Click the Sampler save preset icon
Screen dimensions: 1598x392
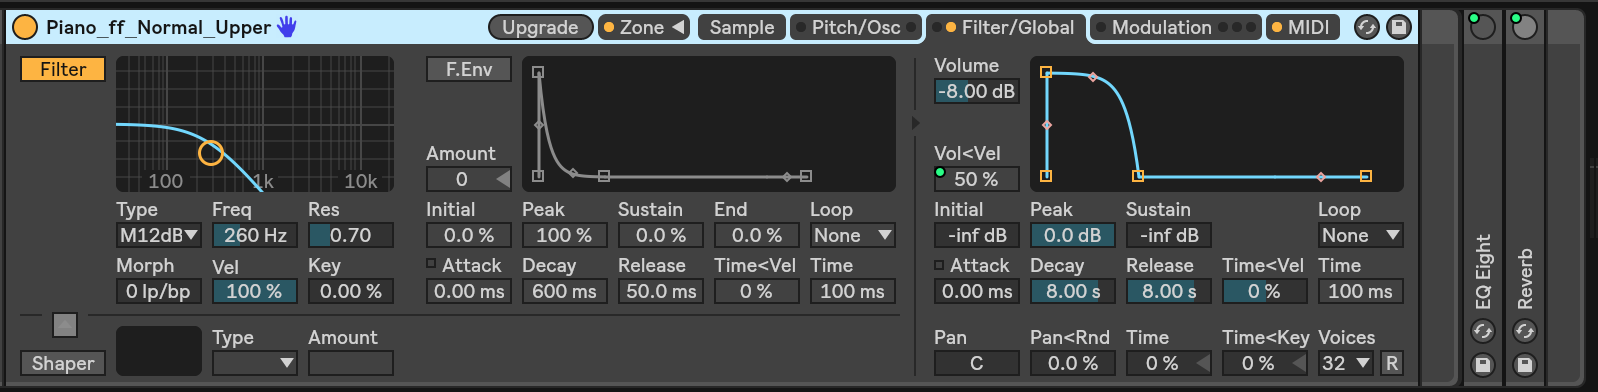[1399, 27]
